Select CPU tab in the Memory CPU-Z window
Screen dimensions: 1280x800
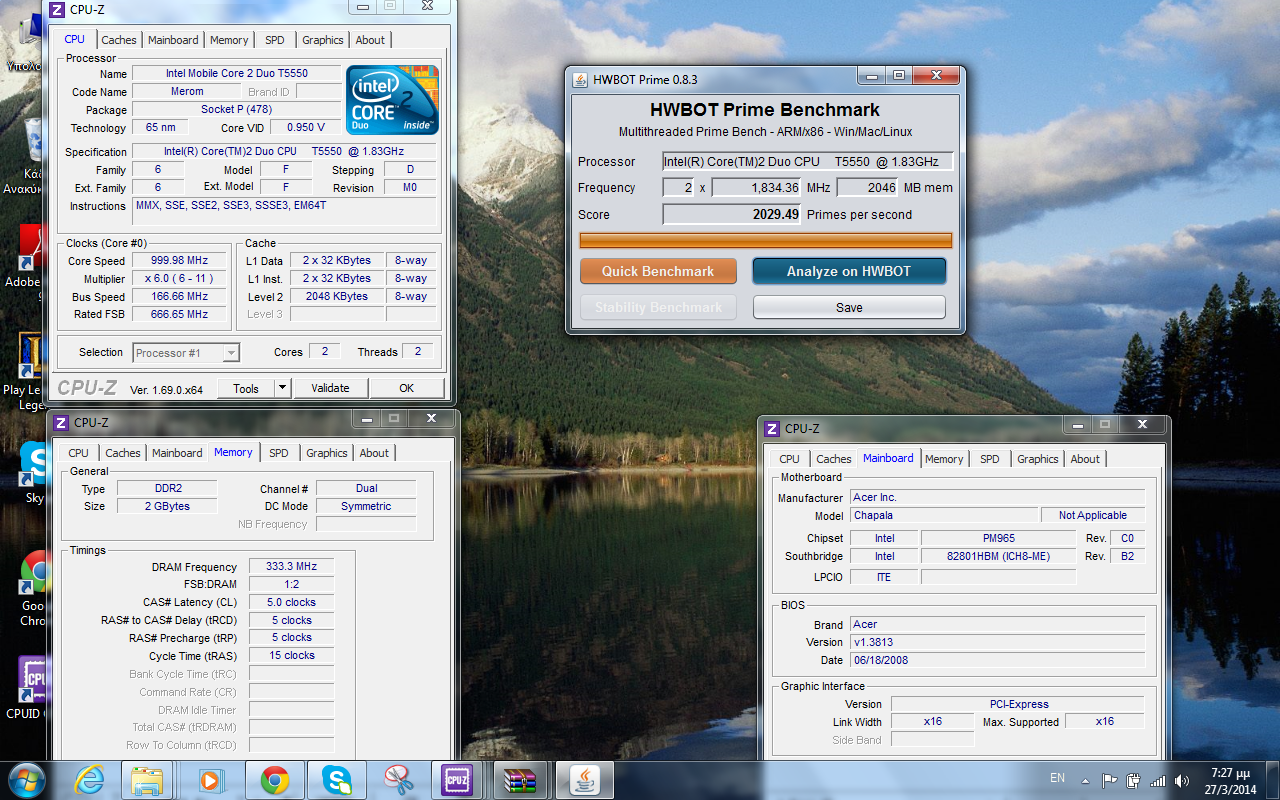79,453
